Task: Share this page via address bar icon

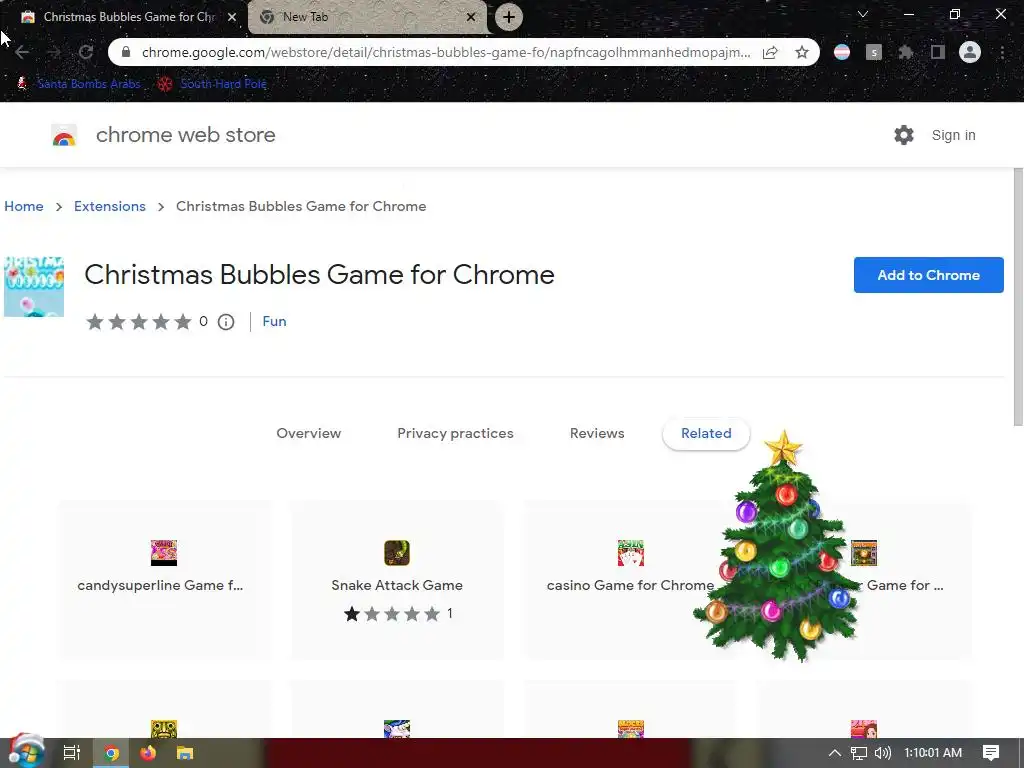Action: [770, 52]
